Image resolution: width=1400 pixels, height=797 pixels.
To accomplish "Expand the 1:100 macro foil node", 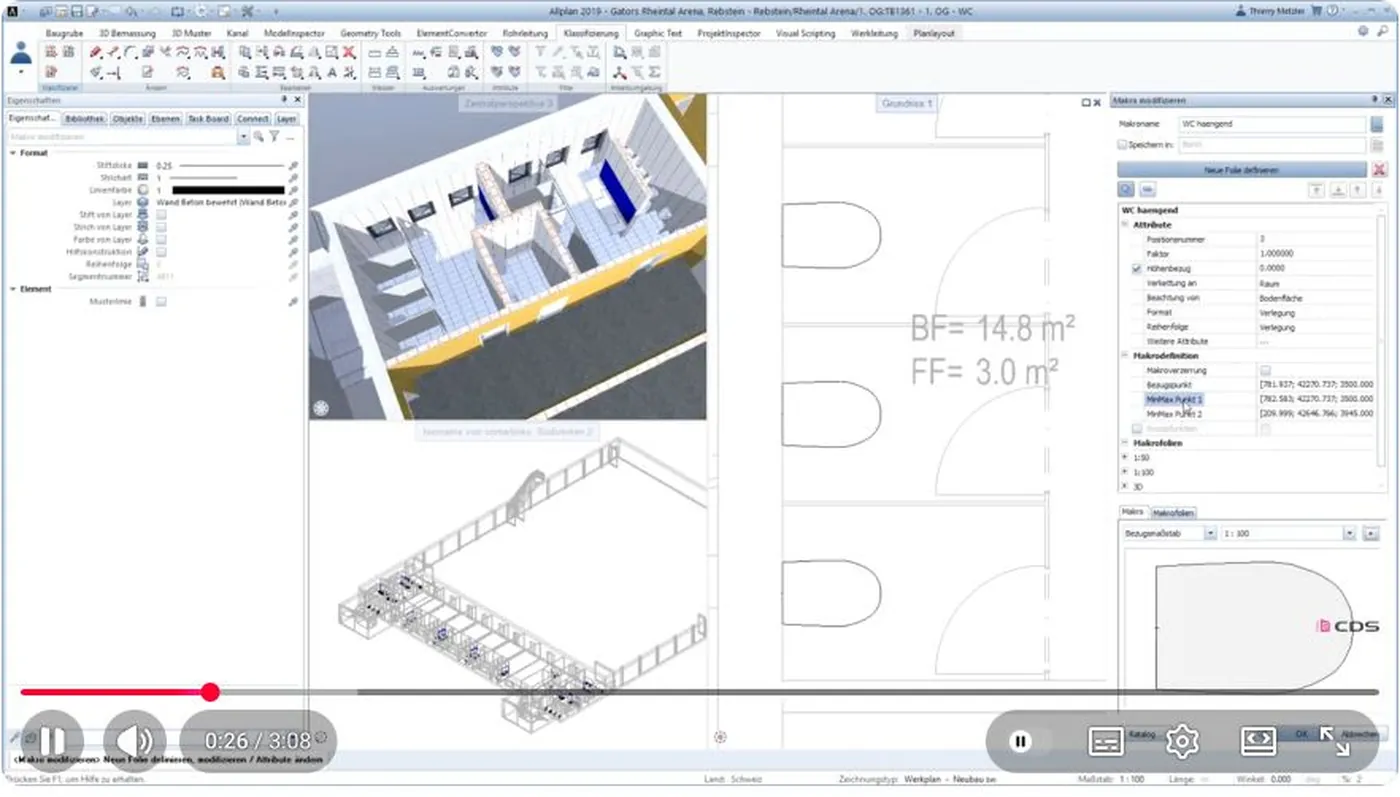I will tap(1125, 471).
